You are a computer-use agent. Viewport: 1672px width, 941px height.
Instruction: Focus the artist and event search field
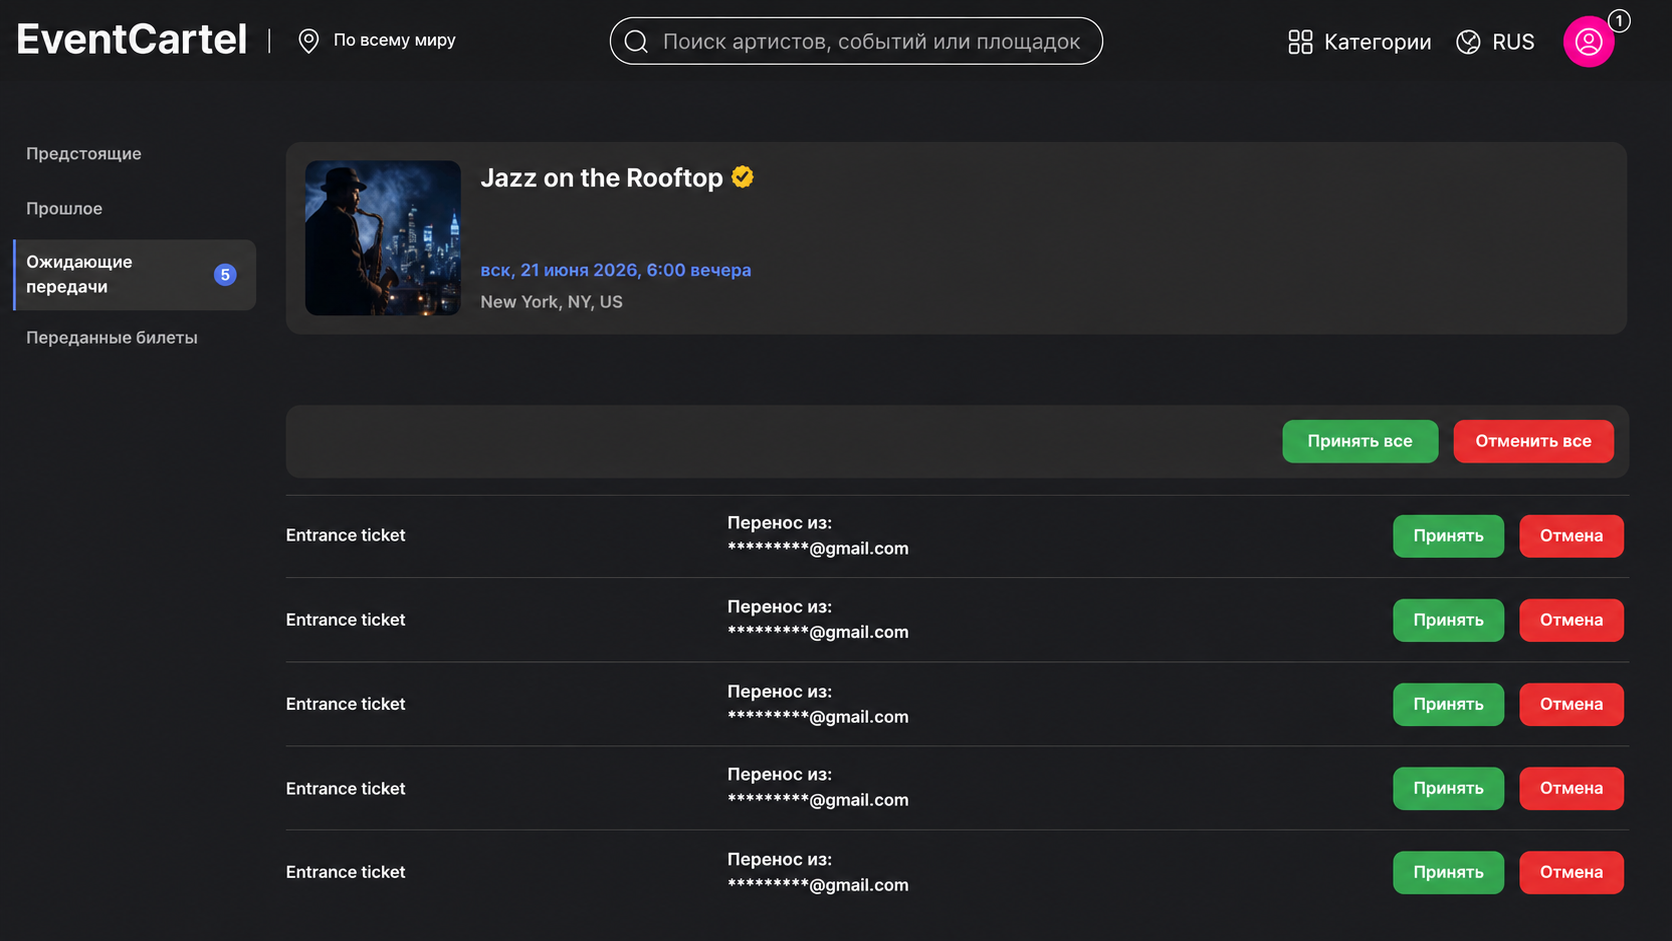[x=856, y=41]
